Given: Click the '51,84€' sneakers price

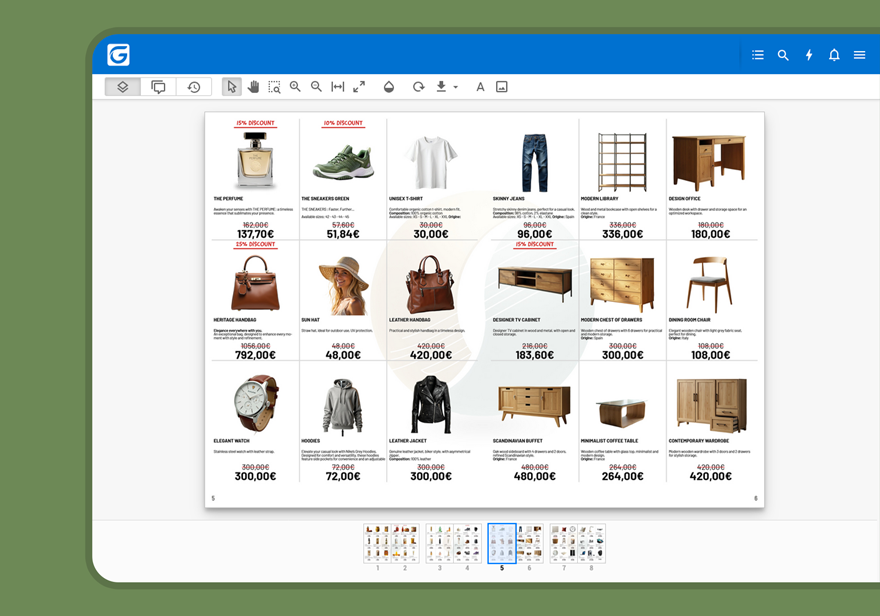Looking at the screenshot, I should click(343, 234).
